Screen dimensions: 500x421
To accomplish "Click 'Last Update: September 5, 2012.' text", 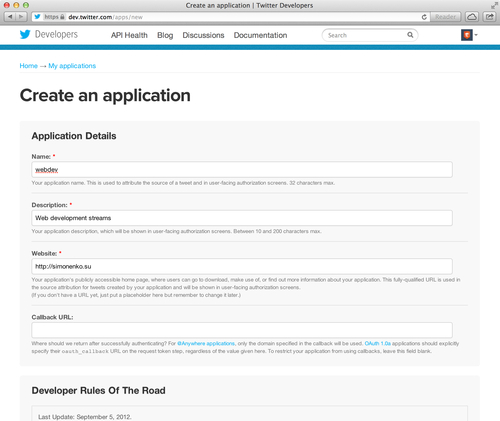I will (85, 417).
